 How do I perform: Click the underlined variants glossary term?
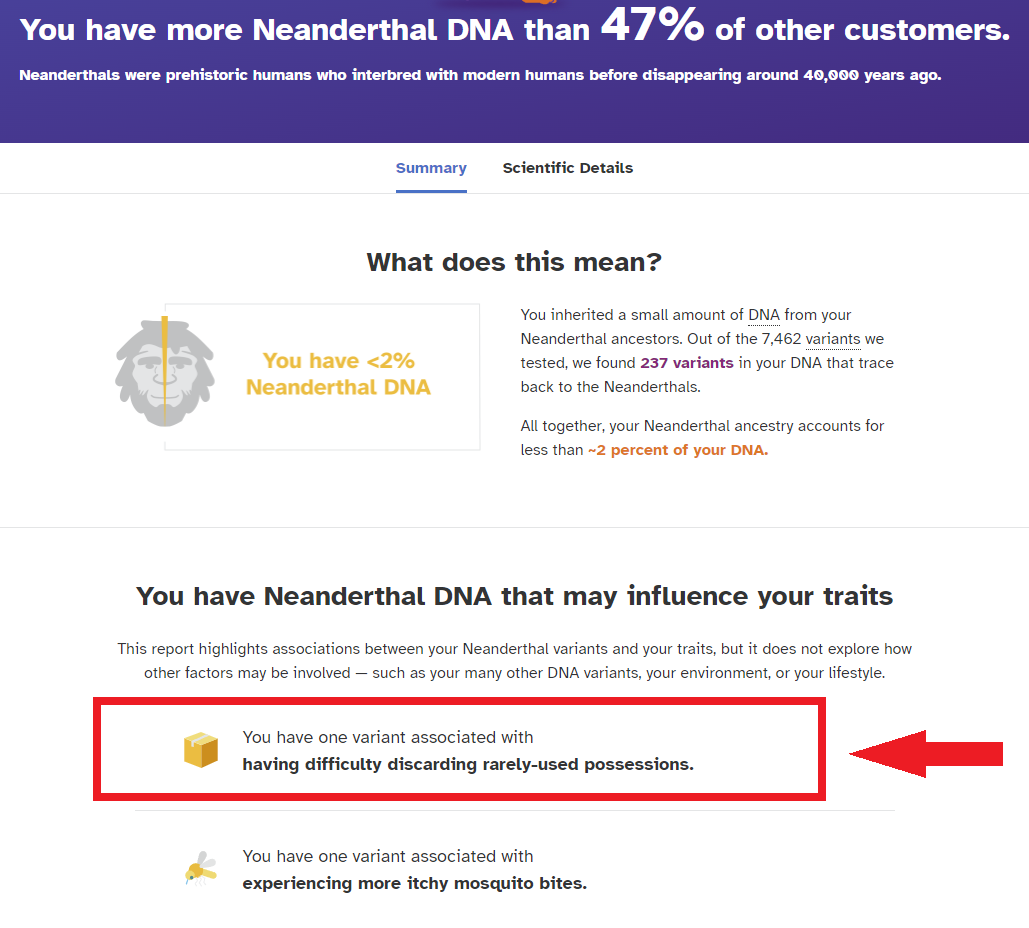click(833, 339)
